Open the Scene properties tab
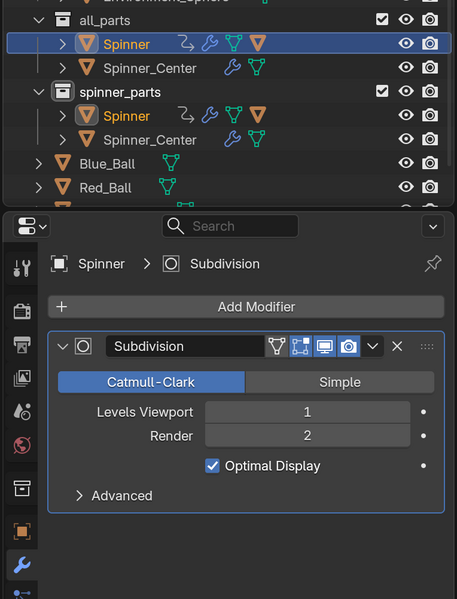Viewport: 457px width, 599px height. pyautogui.click(x=22, y=411)
